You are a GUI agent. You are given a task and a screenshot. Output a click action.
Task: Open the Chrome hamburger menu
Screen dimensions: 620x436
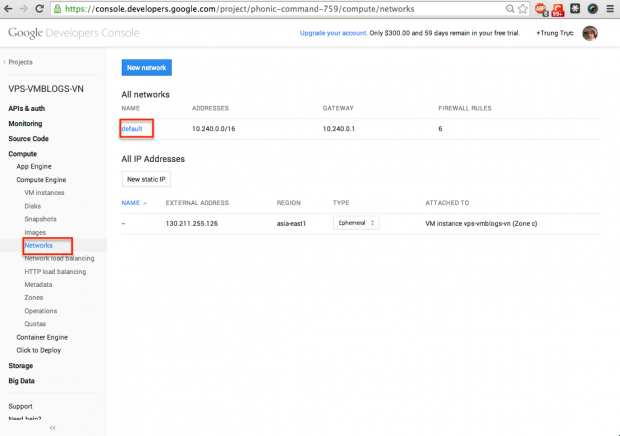[x=610, y=9]
